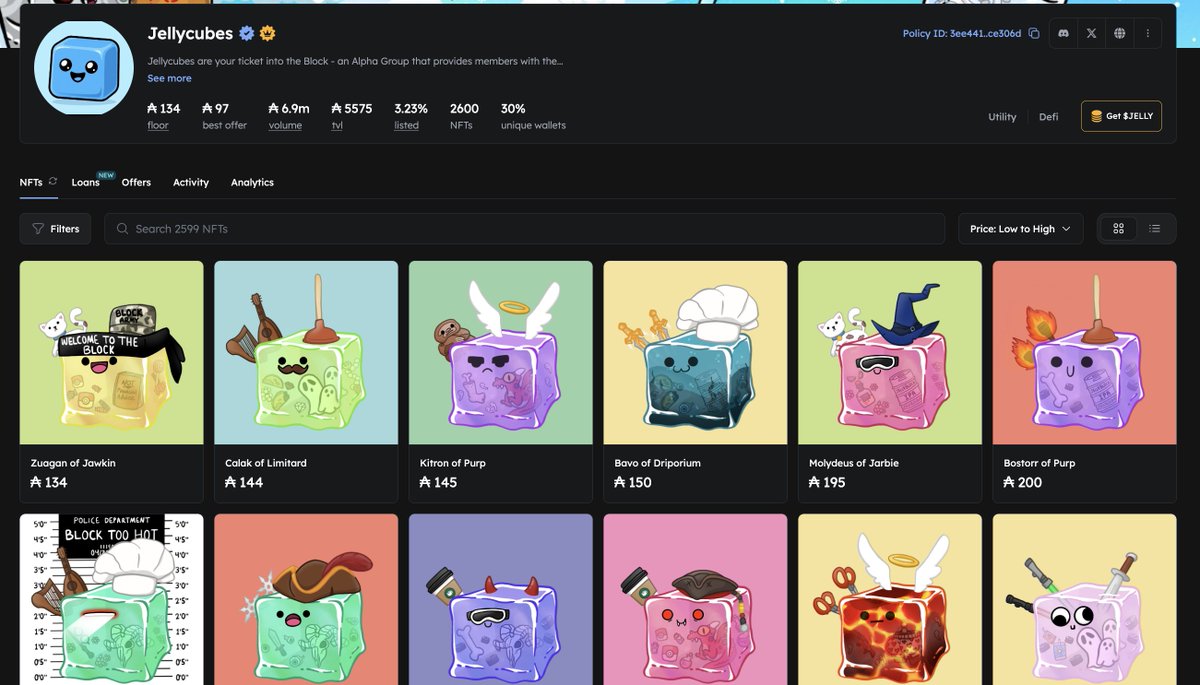The image size is (1200, 685).
Task: Open the Bavo of Driporium NFT image
Action: pos(695,353)
